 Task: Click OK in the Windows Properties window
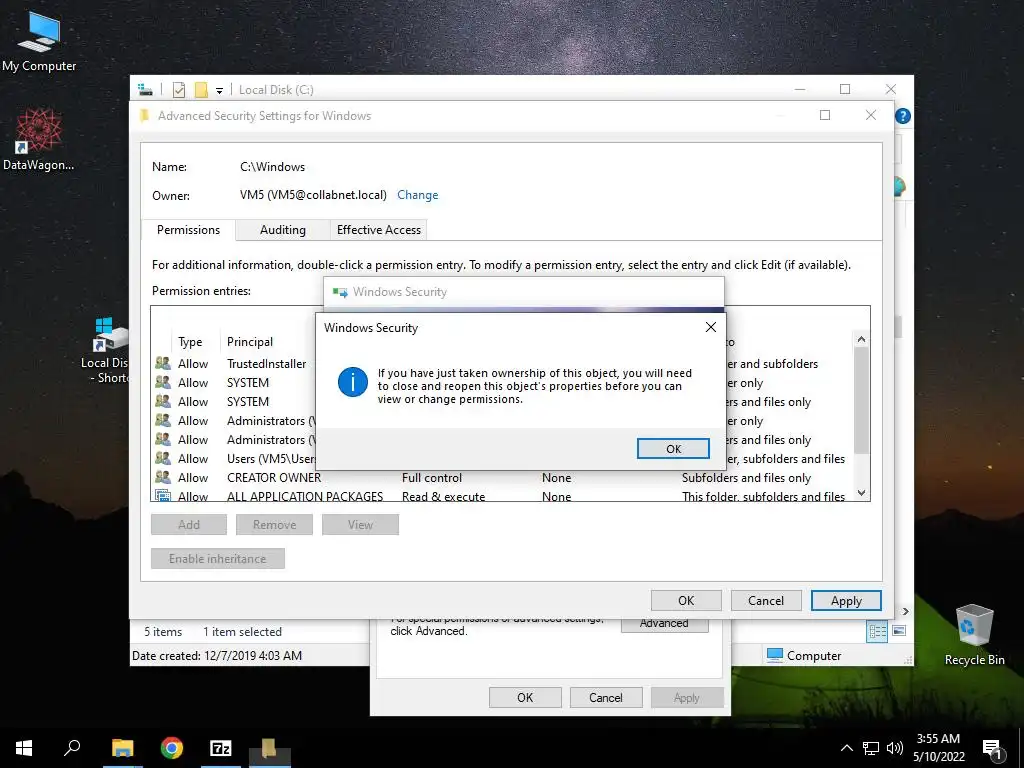click(x=525, y=697)
